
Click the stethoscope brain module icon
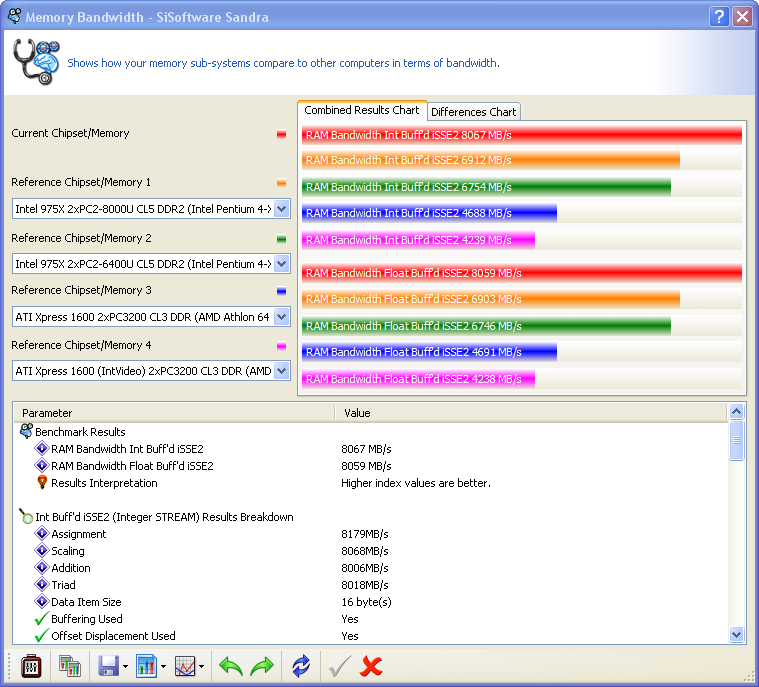pos(36,62)
